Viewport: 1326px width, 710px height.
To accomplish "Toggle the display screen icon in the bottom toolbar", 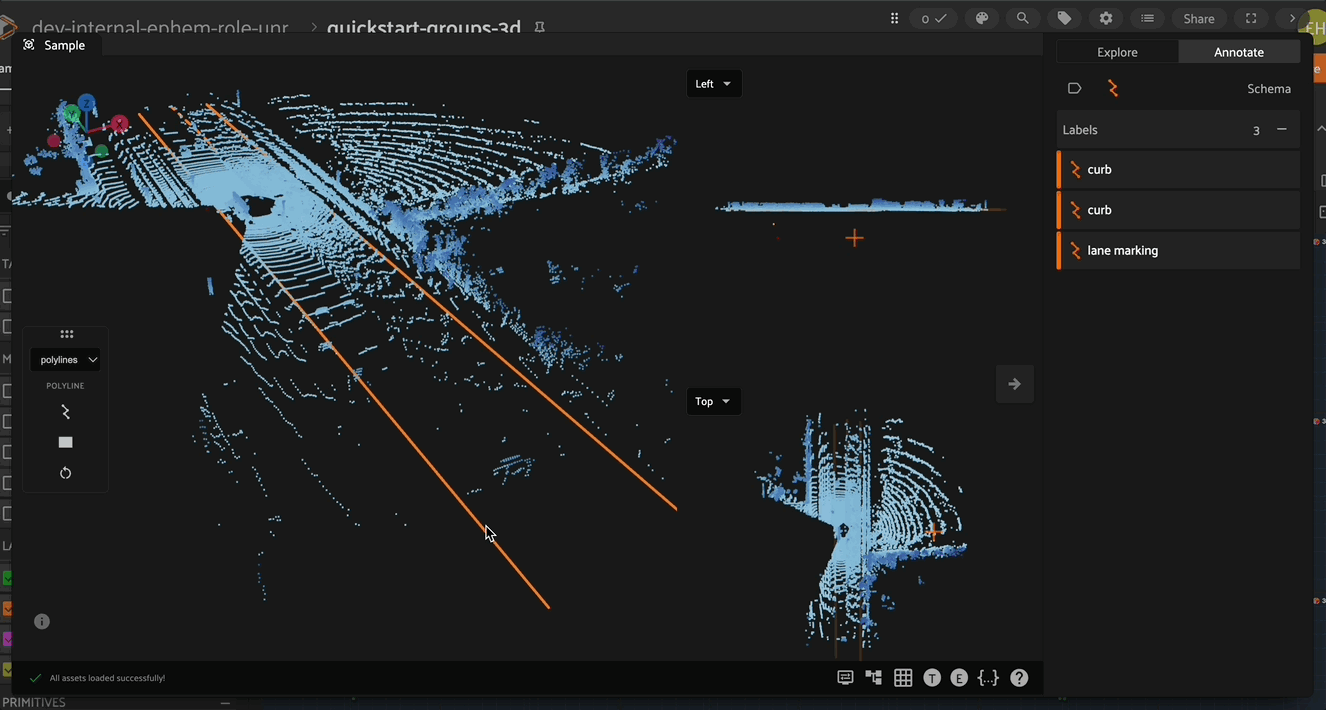I will 845,677.
